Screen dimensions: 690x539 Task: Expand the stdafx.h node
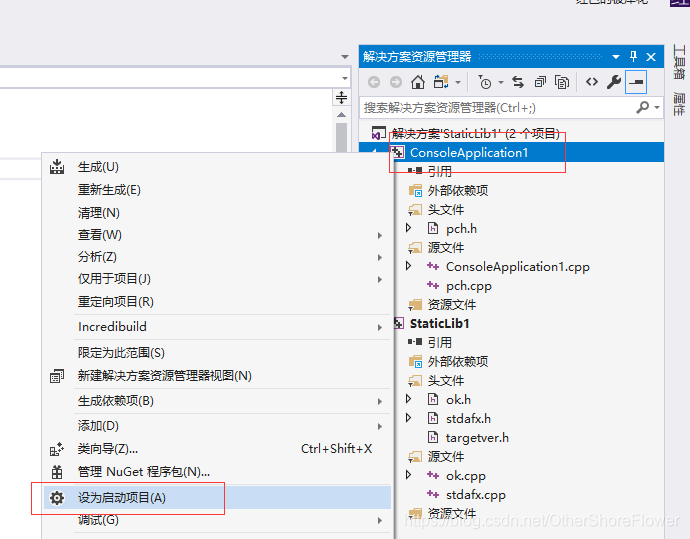pyautogui.click(x=409, y=418)
